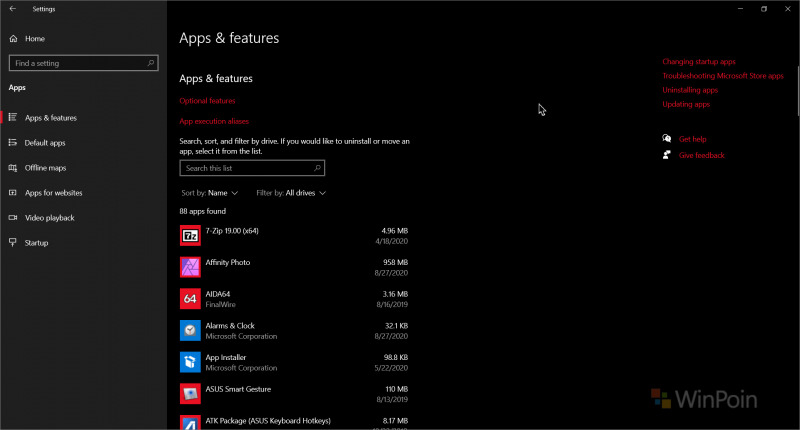
Task: Select the AIDA64 entry name
Action: click(218, 294)
